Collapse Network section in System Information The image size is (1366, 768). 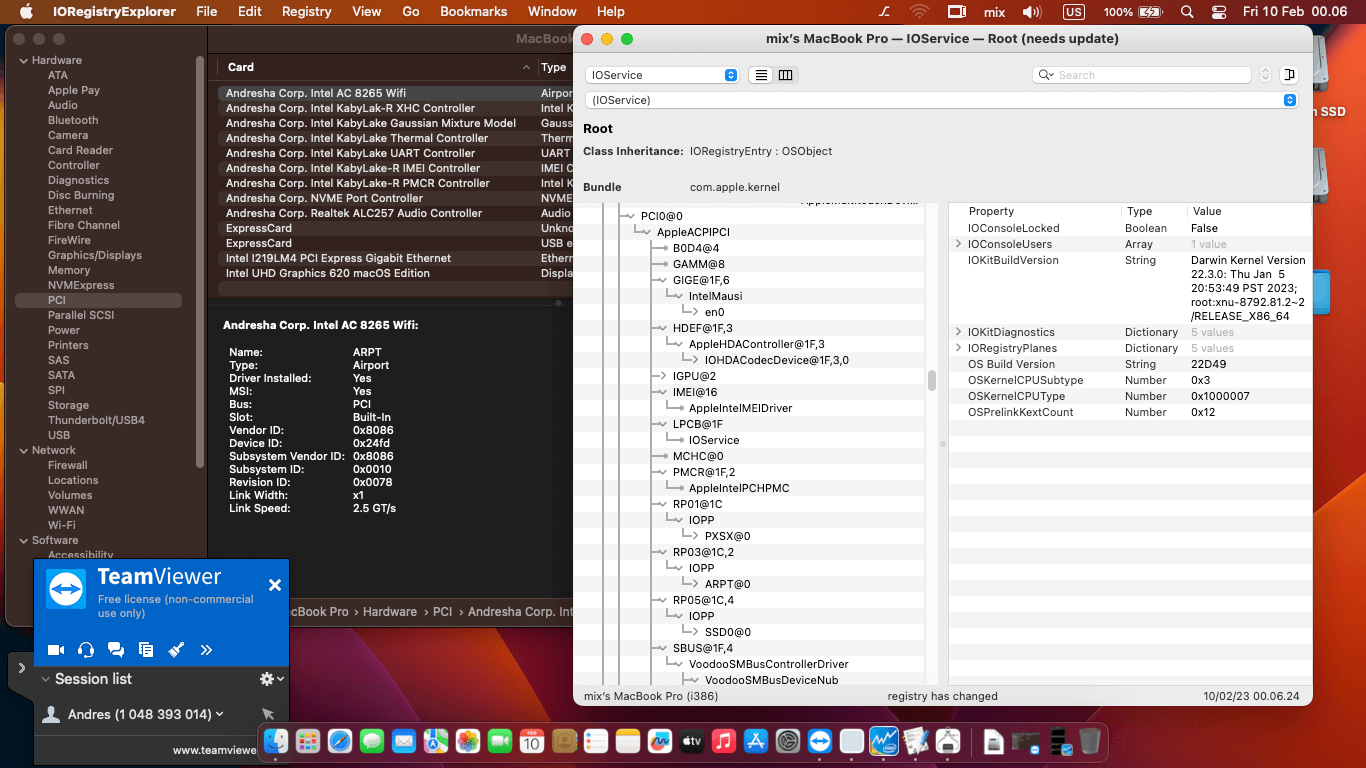(x=24, y=450)
